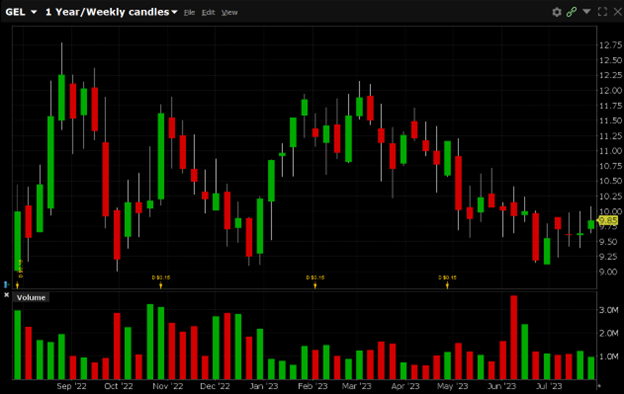Click the 12.75 price axis label

pyautogui.click(x=610, y=45)
